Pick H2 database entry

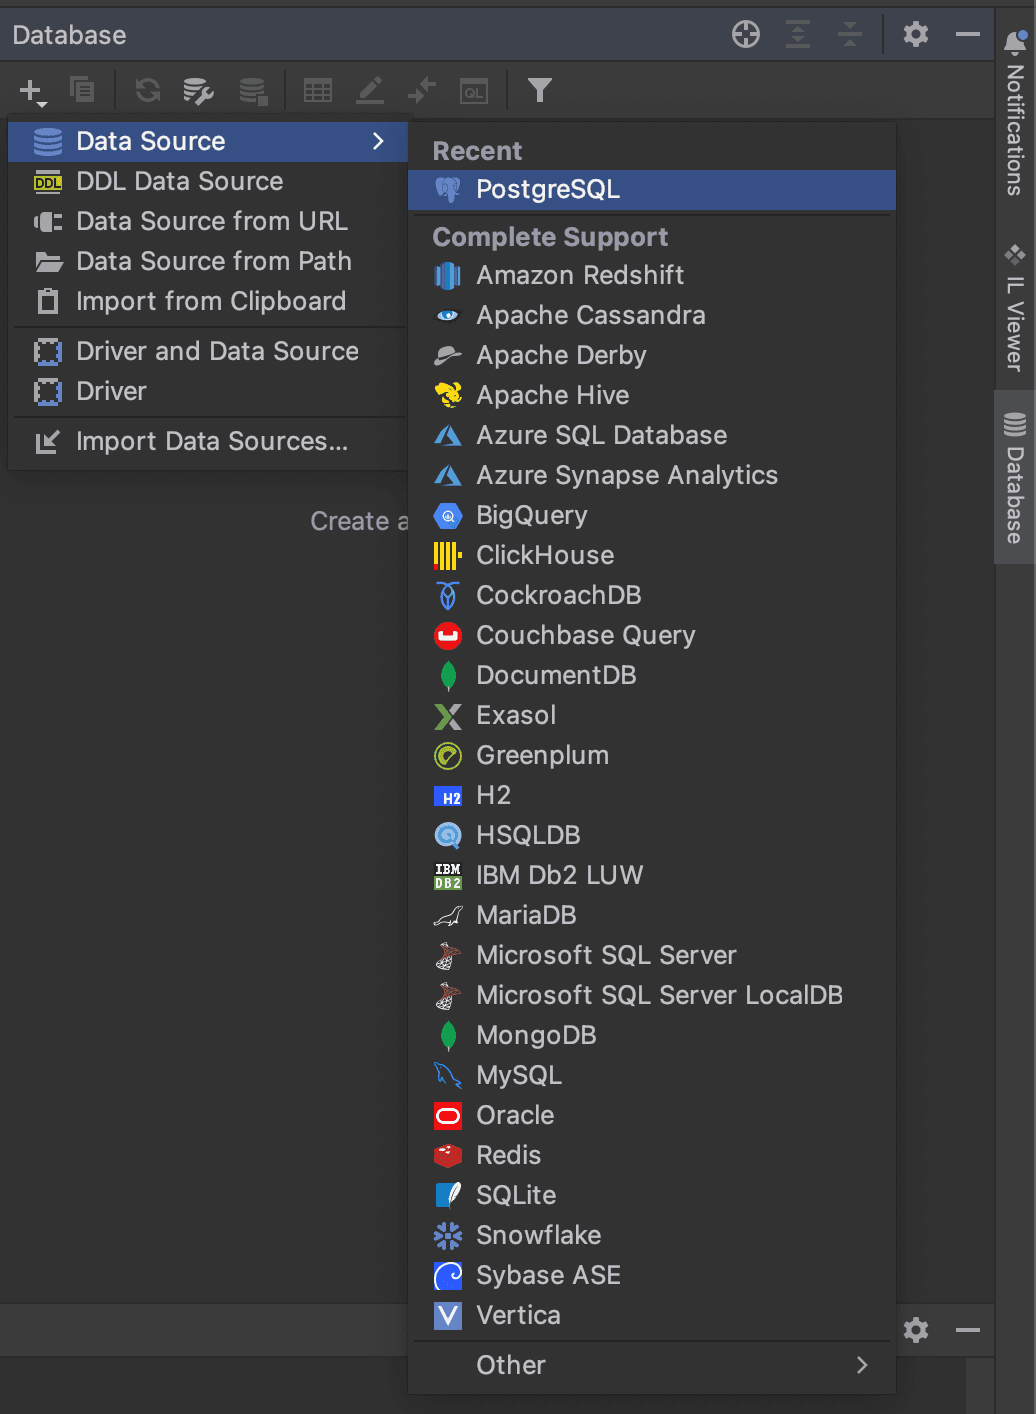click(652, 795)
